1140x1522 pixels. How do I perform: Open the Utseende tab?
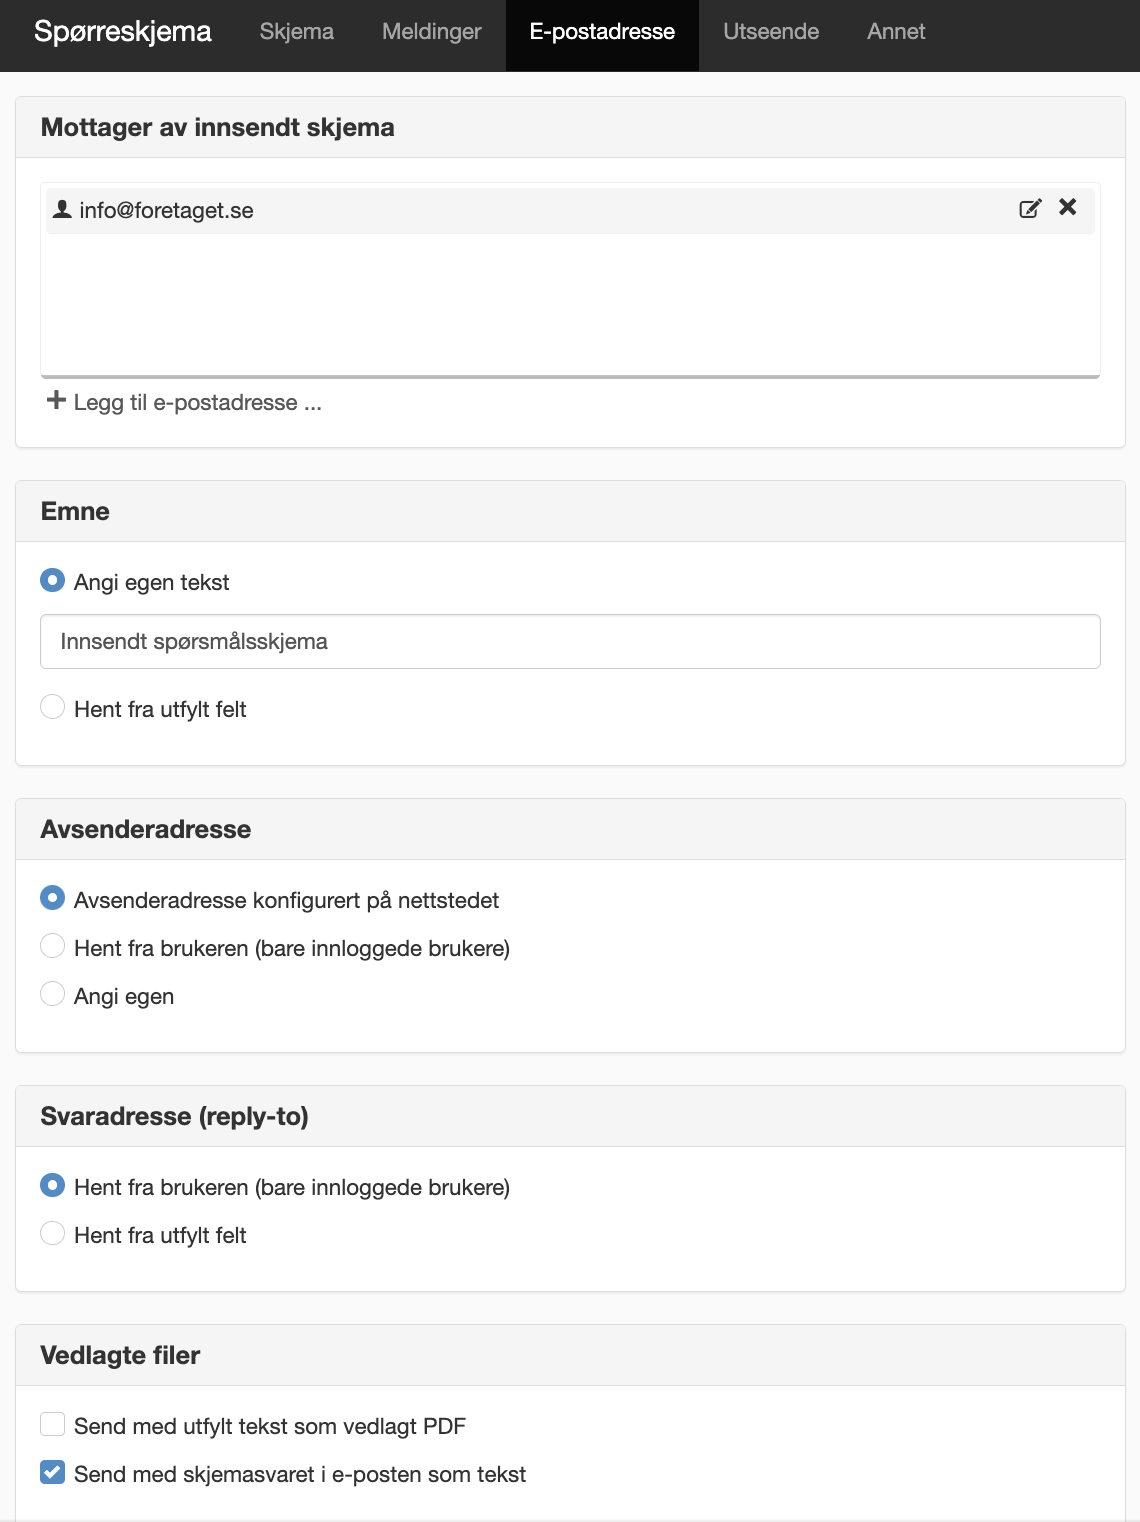click(x=771, y=32)
